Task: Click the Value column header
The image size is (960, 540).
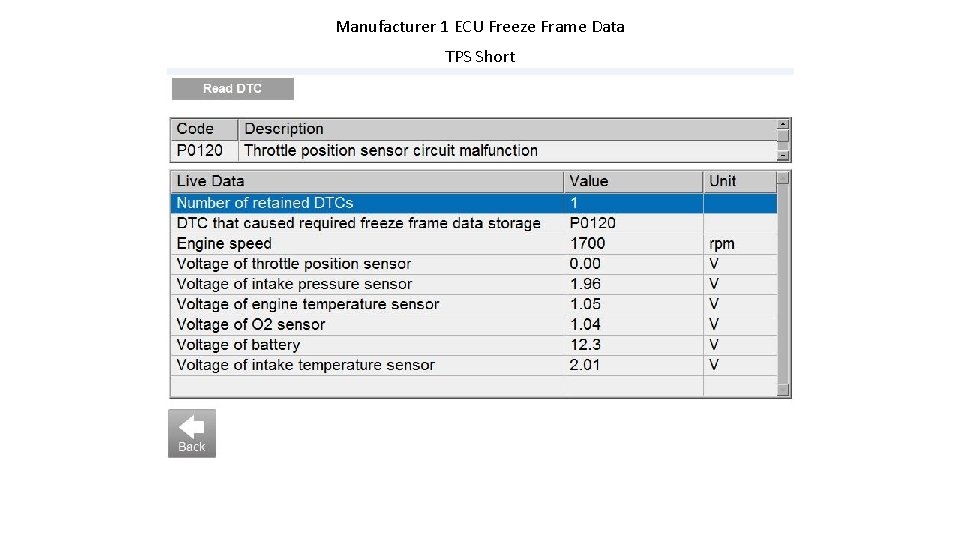Action: [x=633, y=181]
